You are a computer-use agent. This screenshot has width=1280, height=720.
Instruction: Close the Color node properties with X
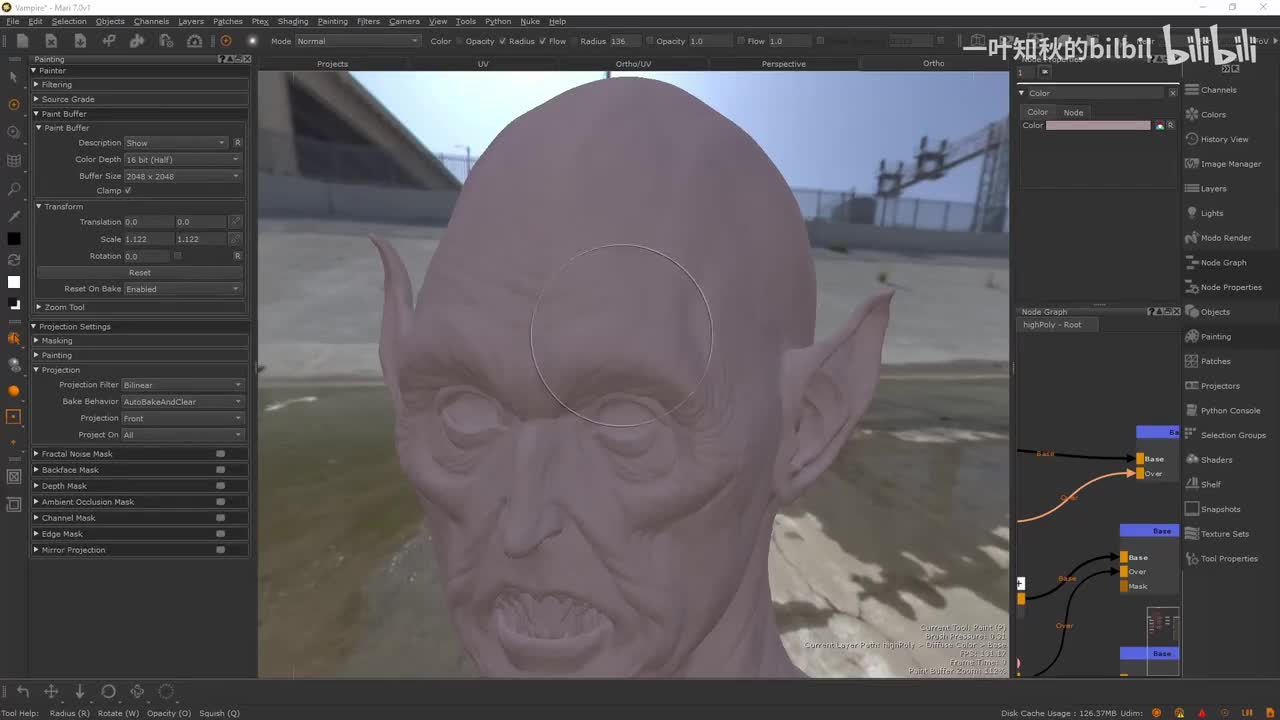[1173, 93]
